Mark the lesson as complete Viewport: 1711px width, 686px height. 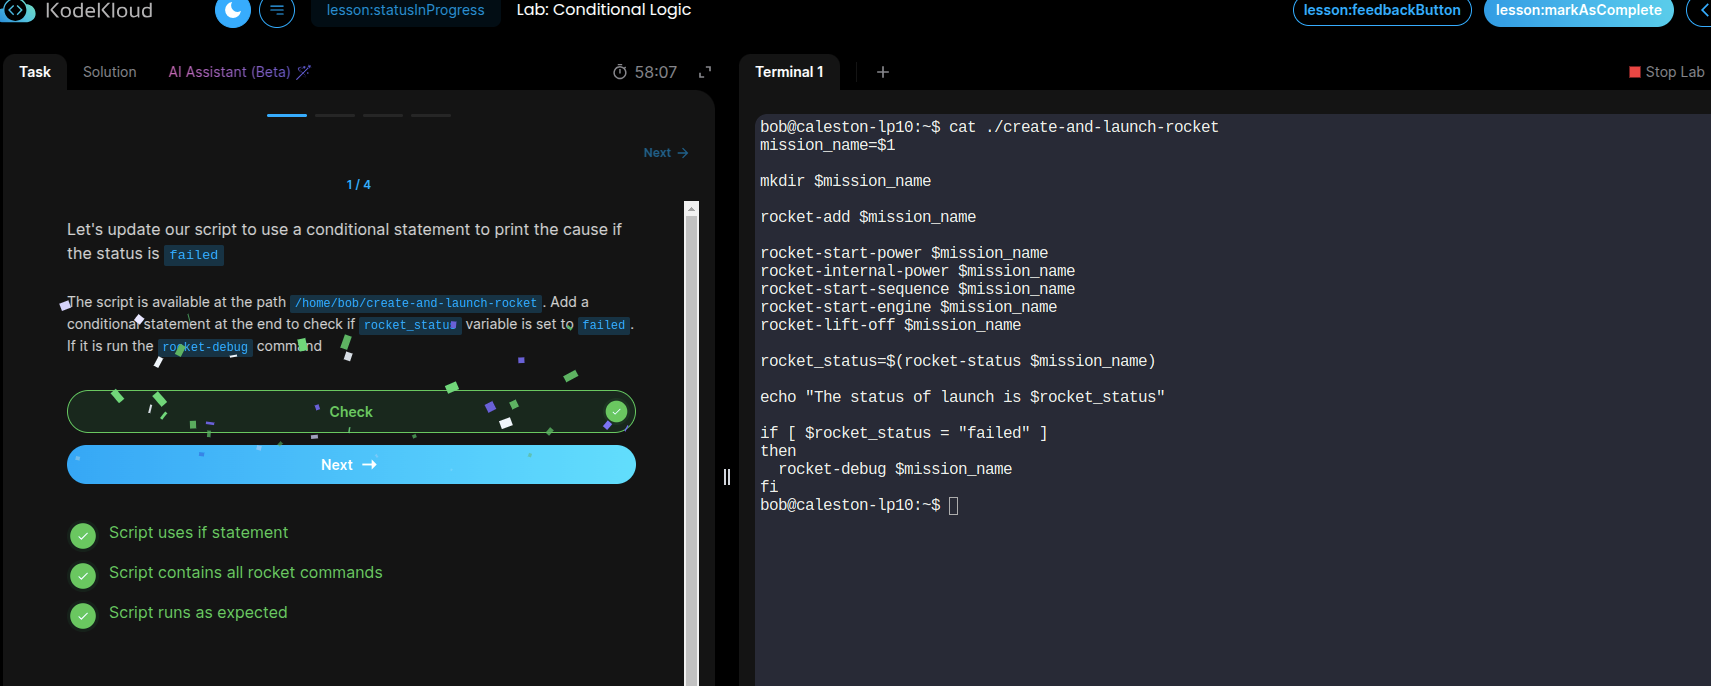point(1578,11)
